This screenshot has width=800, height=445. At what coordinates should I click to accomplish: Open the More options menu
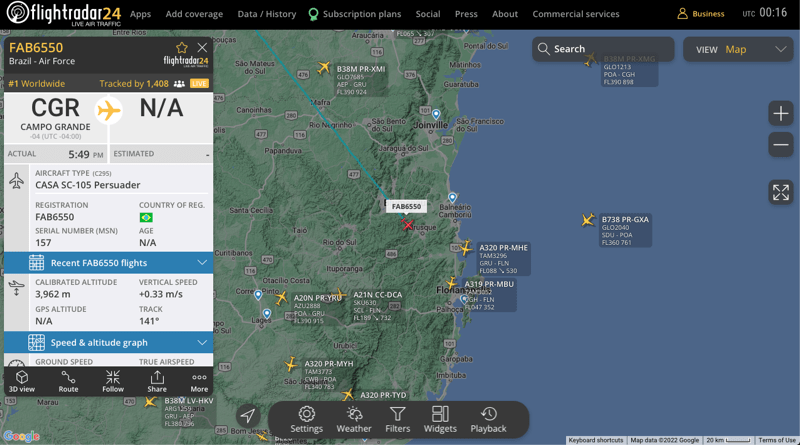click(x=199, y=381)
